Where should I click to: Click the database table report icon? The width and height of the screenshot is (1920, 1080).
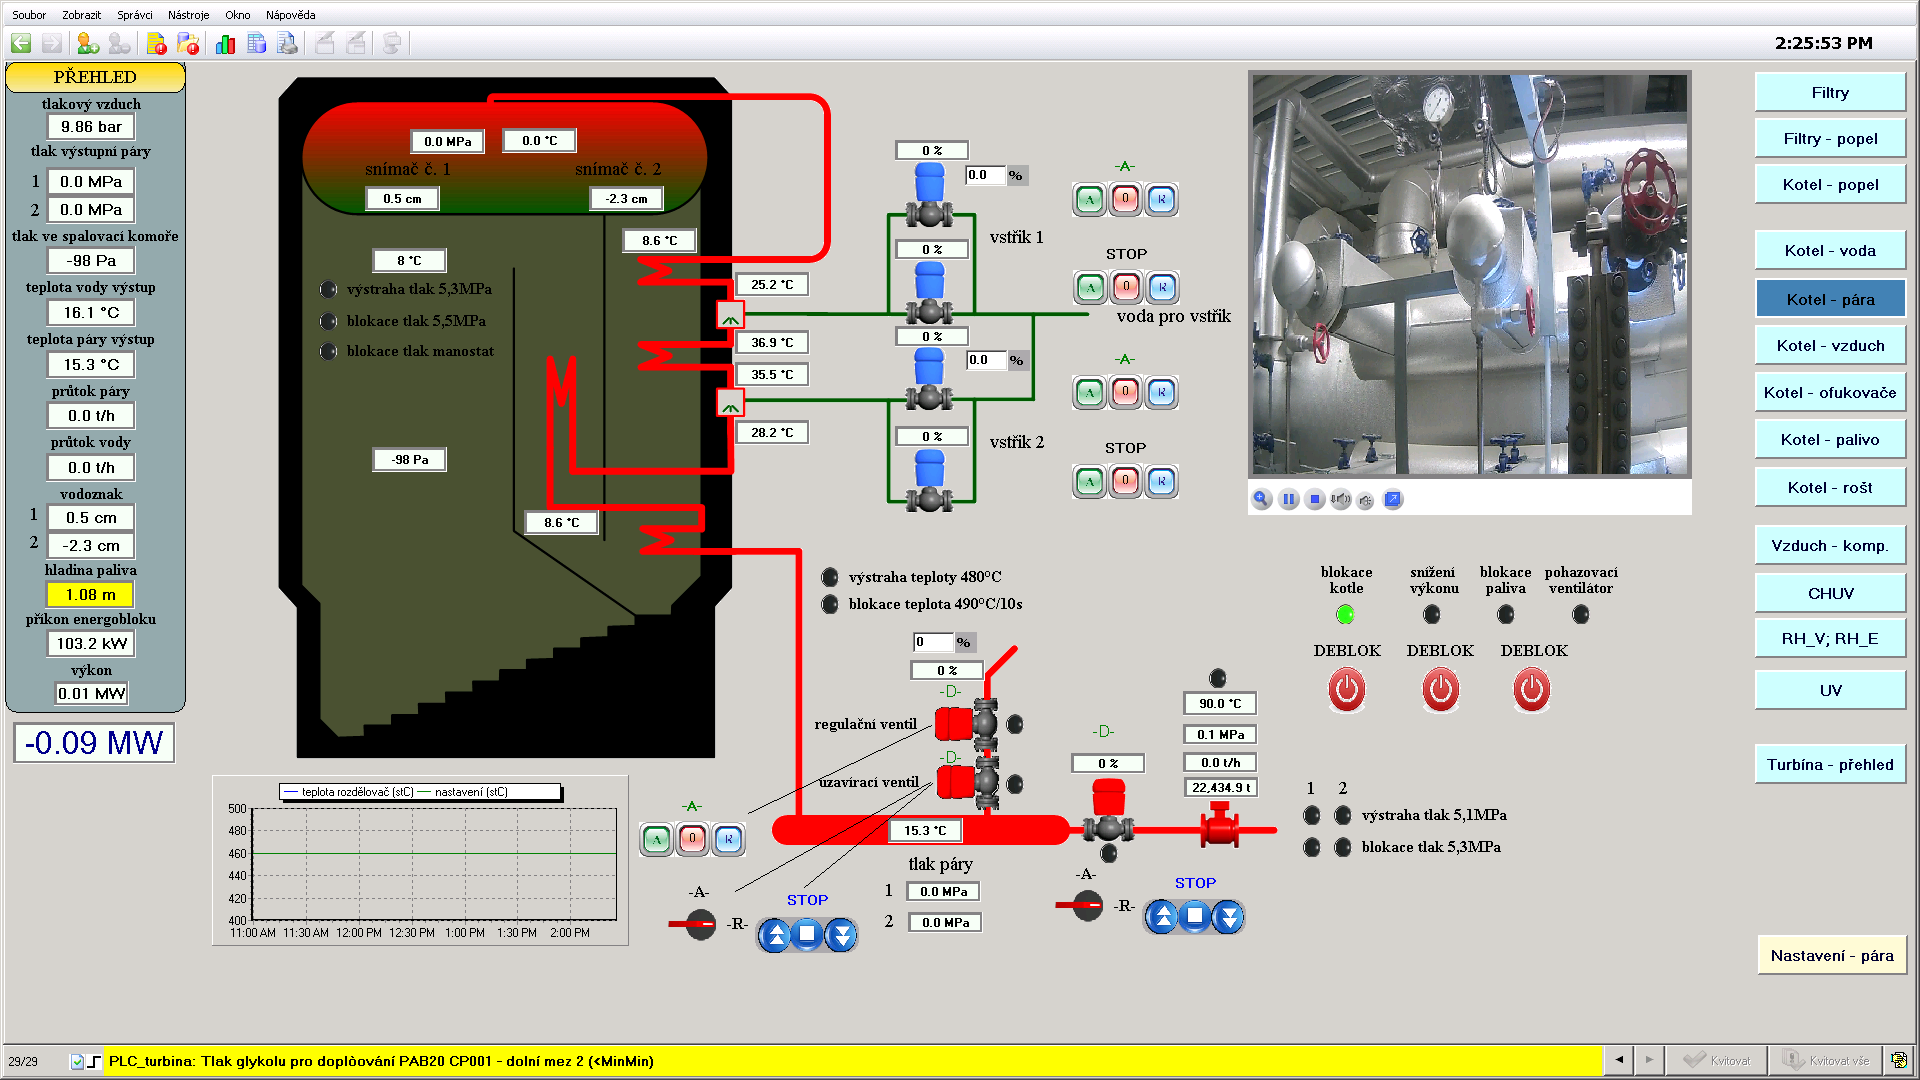[x=257, y=43]
